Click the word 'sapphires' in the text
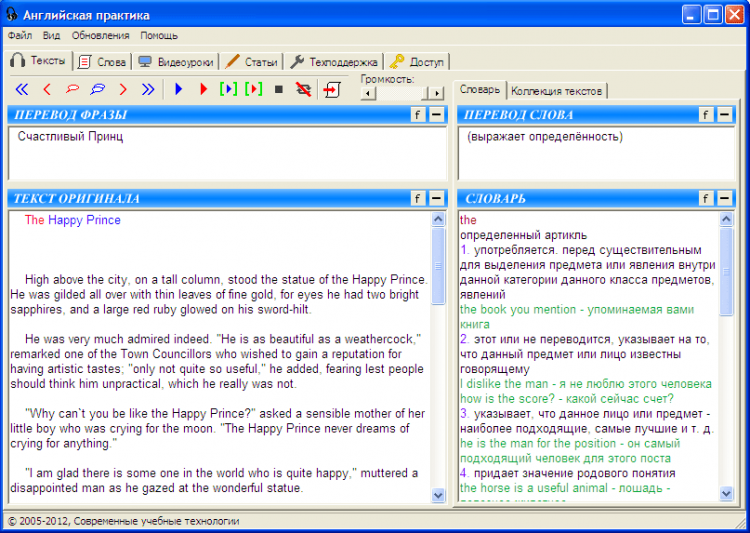The width and height of the screenshot is (750, 533). tap(36, 310)
